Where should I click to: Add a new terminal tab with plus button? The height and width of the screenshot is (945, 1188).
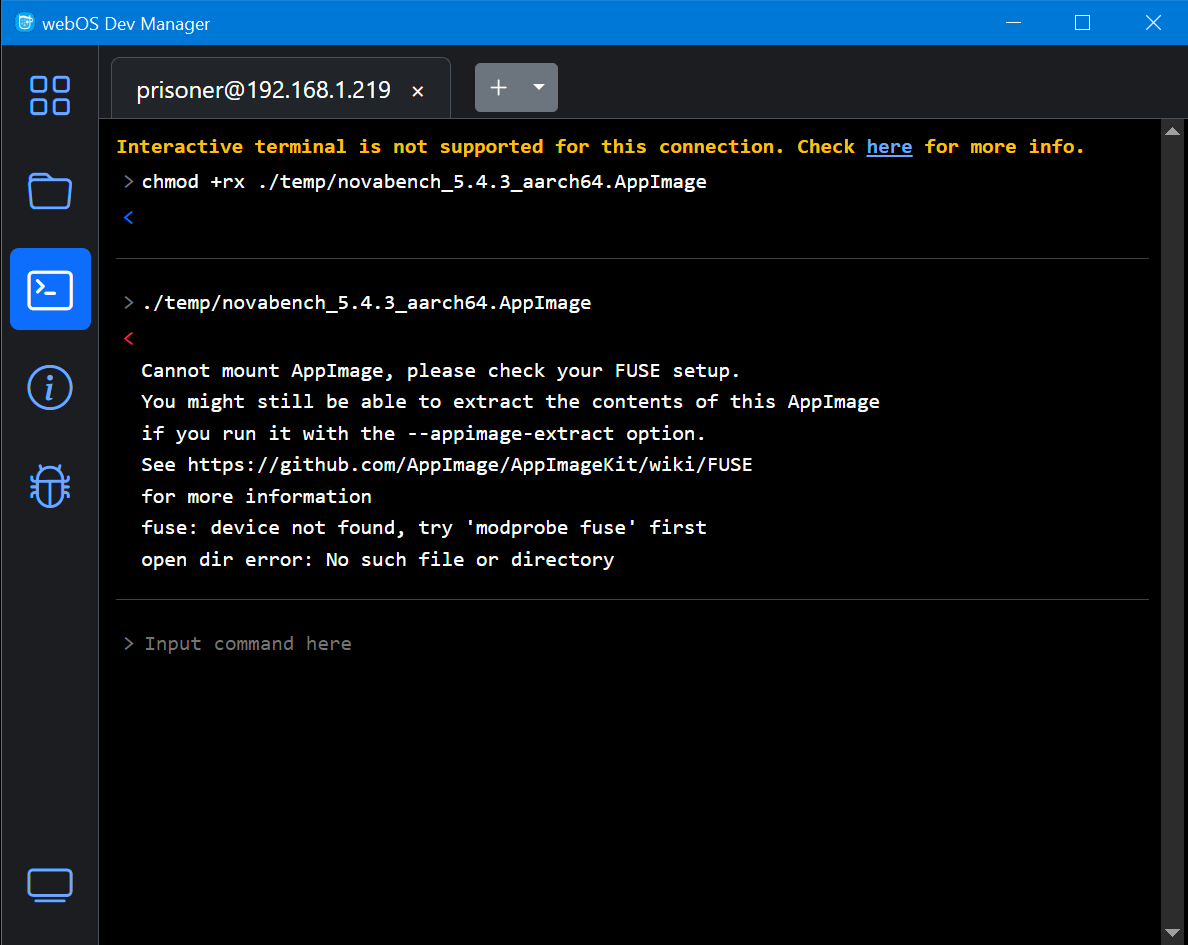click(x=498, y=88)
